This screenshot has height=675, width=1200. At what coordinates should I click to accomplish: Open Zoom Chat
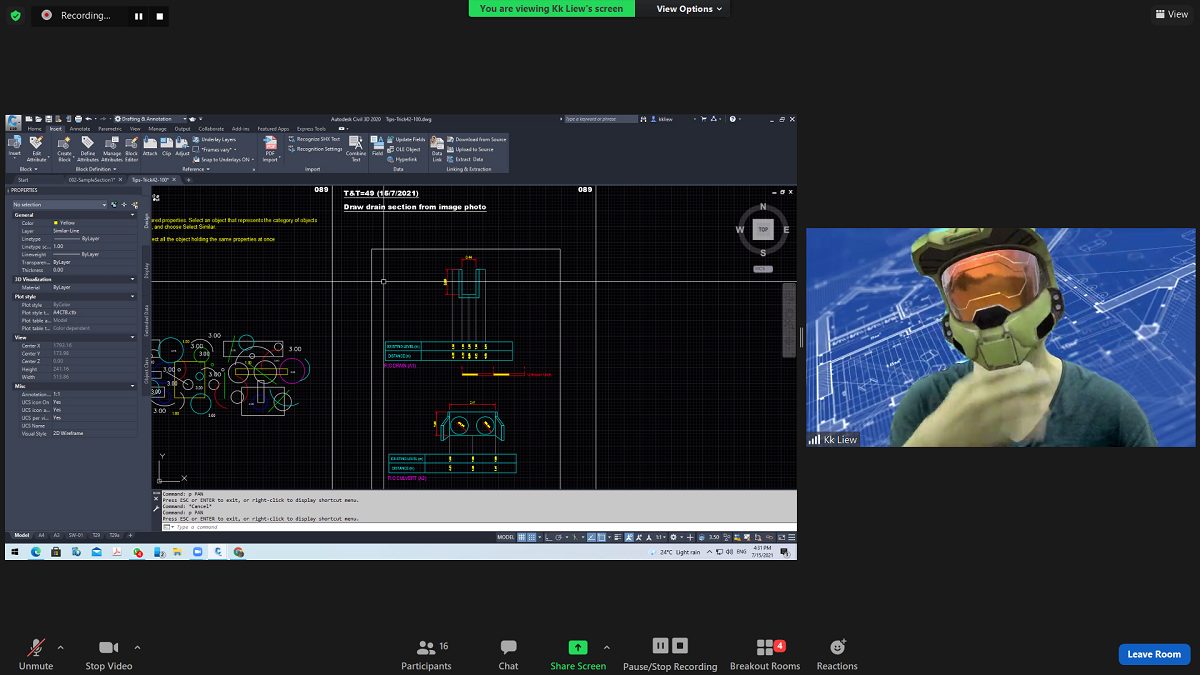[x=508, y=654]
